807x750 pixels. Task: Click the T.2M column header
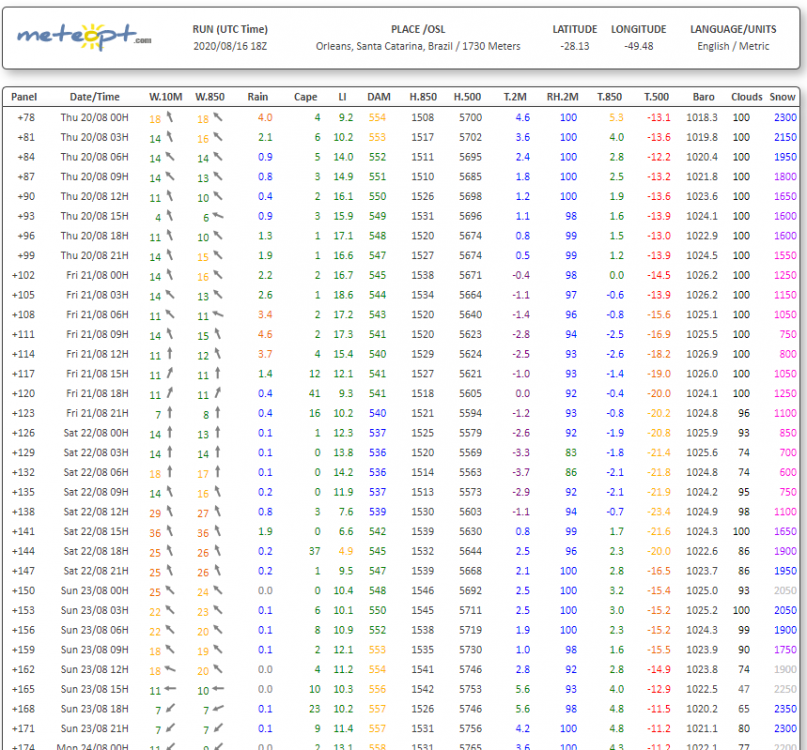click(515, 97)
